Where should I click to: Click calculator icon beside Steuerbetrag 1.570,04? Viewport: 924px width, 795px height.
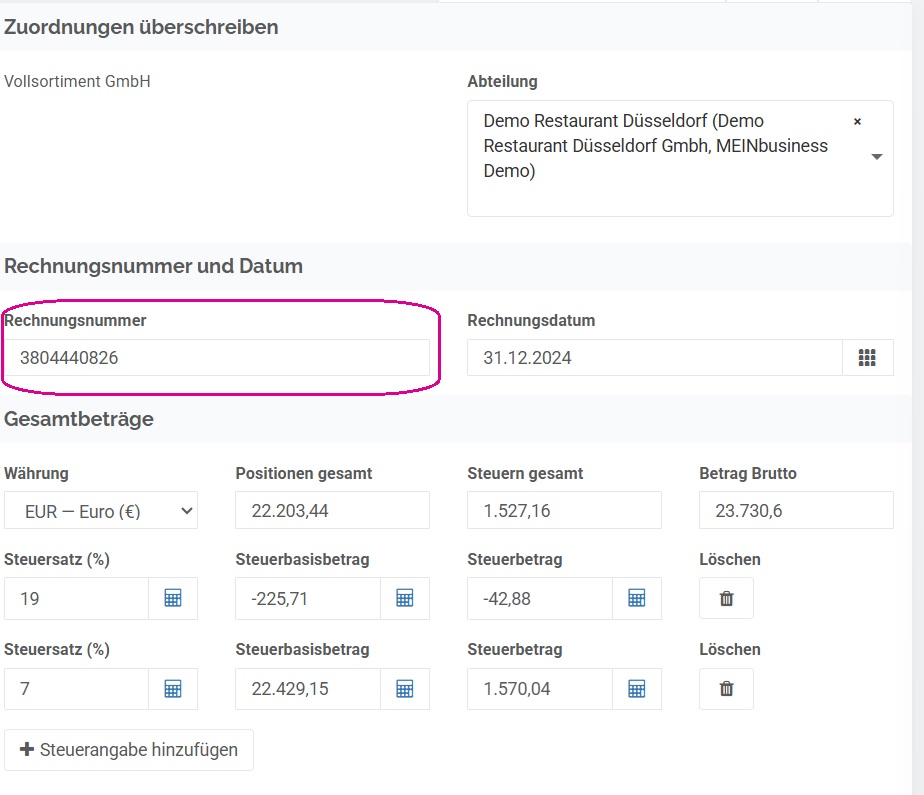[636, 688]
